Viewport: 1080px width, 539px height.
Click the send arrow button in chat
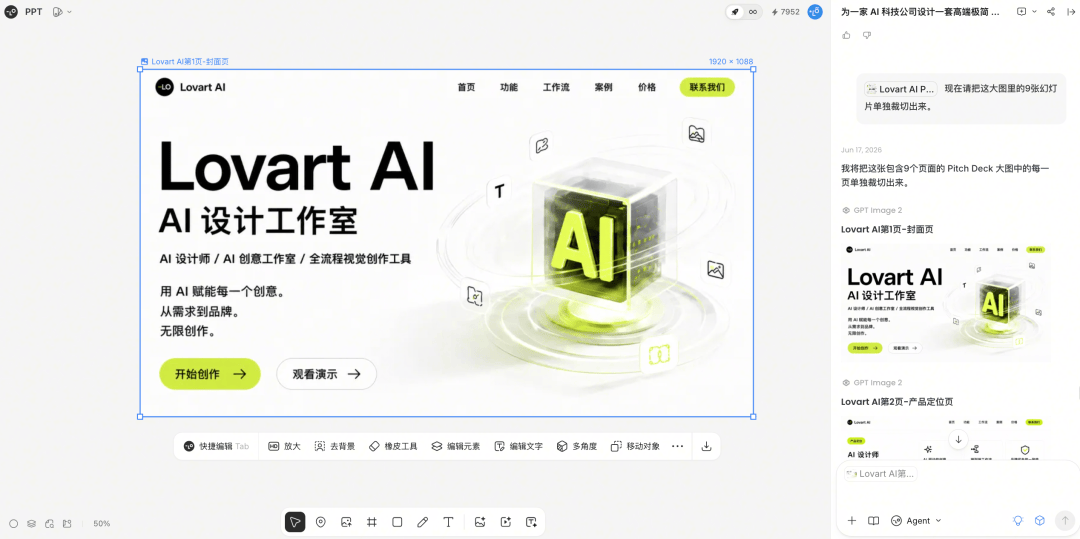[x=1065, y=520]
